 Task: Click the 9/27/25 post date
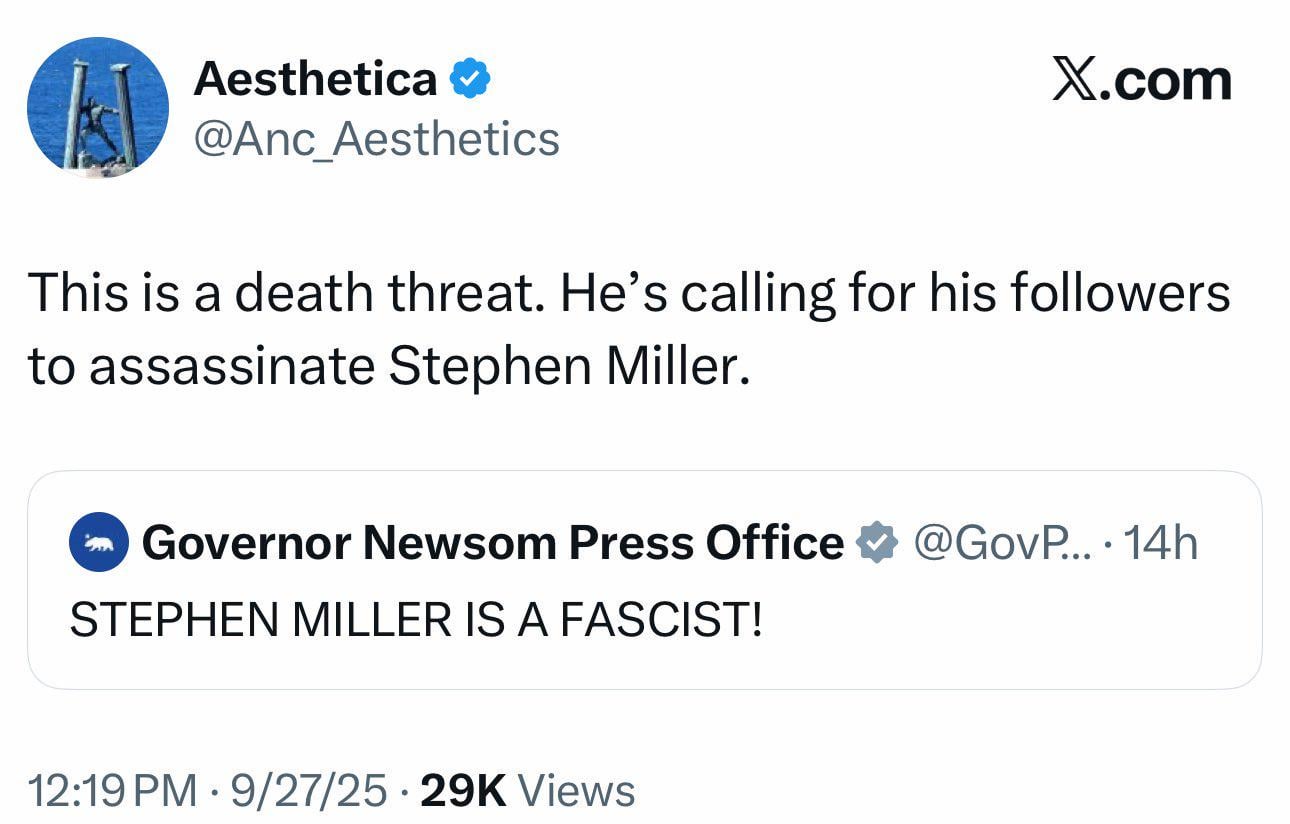pyautogui.click(x=306, y=790)
